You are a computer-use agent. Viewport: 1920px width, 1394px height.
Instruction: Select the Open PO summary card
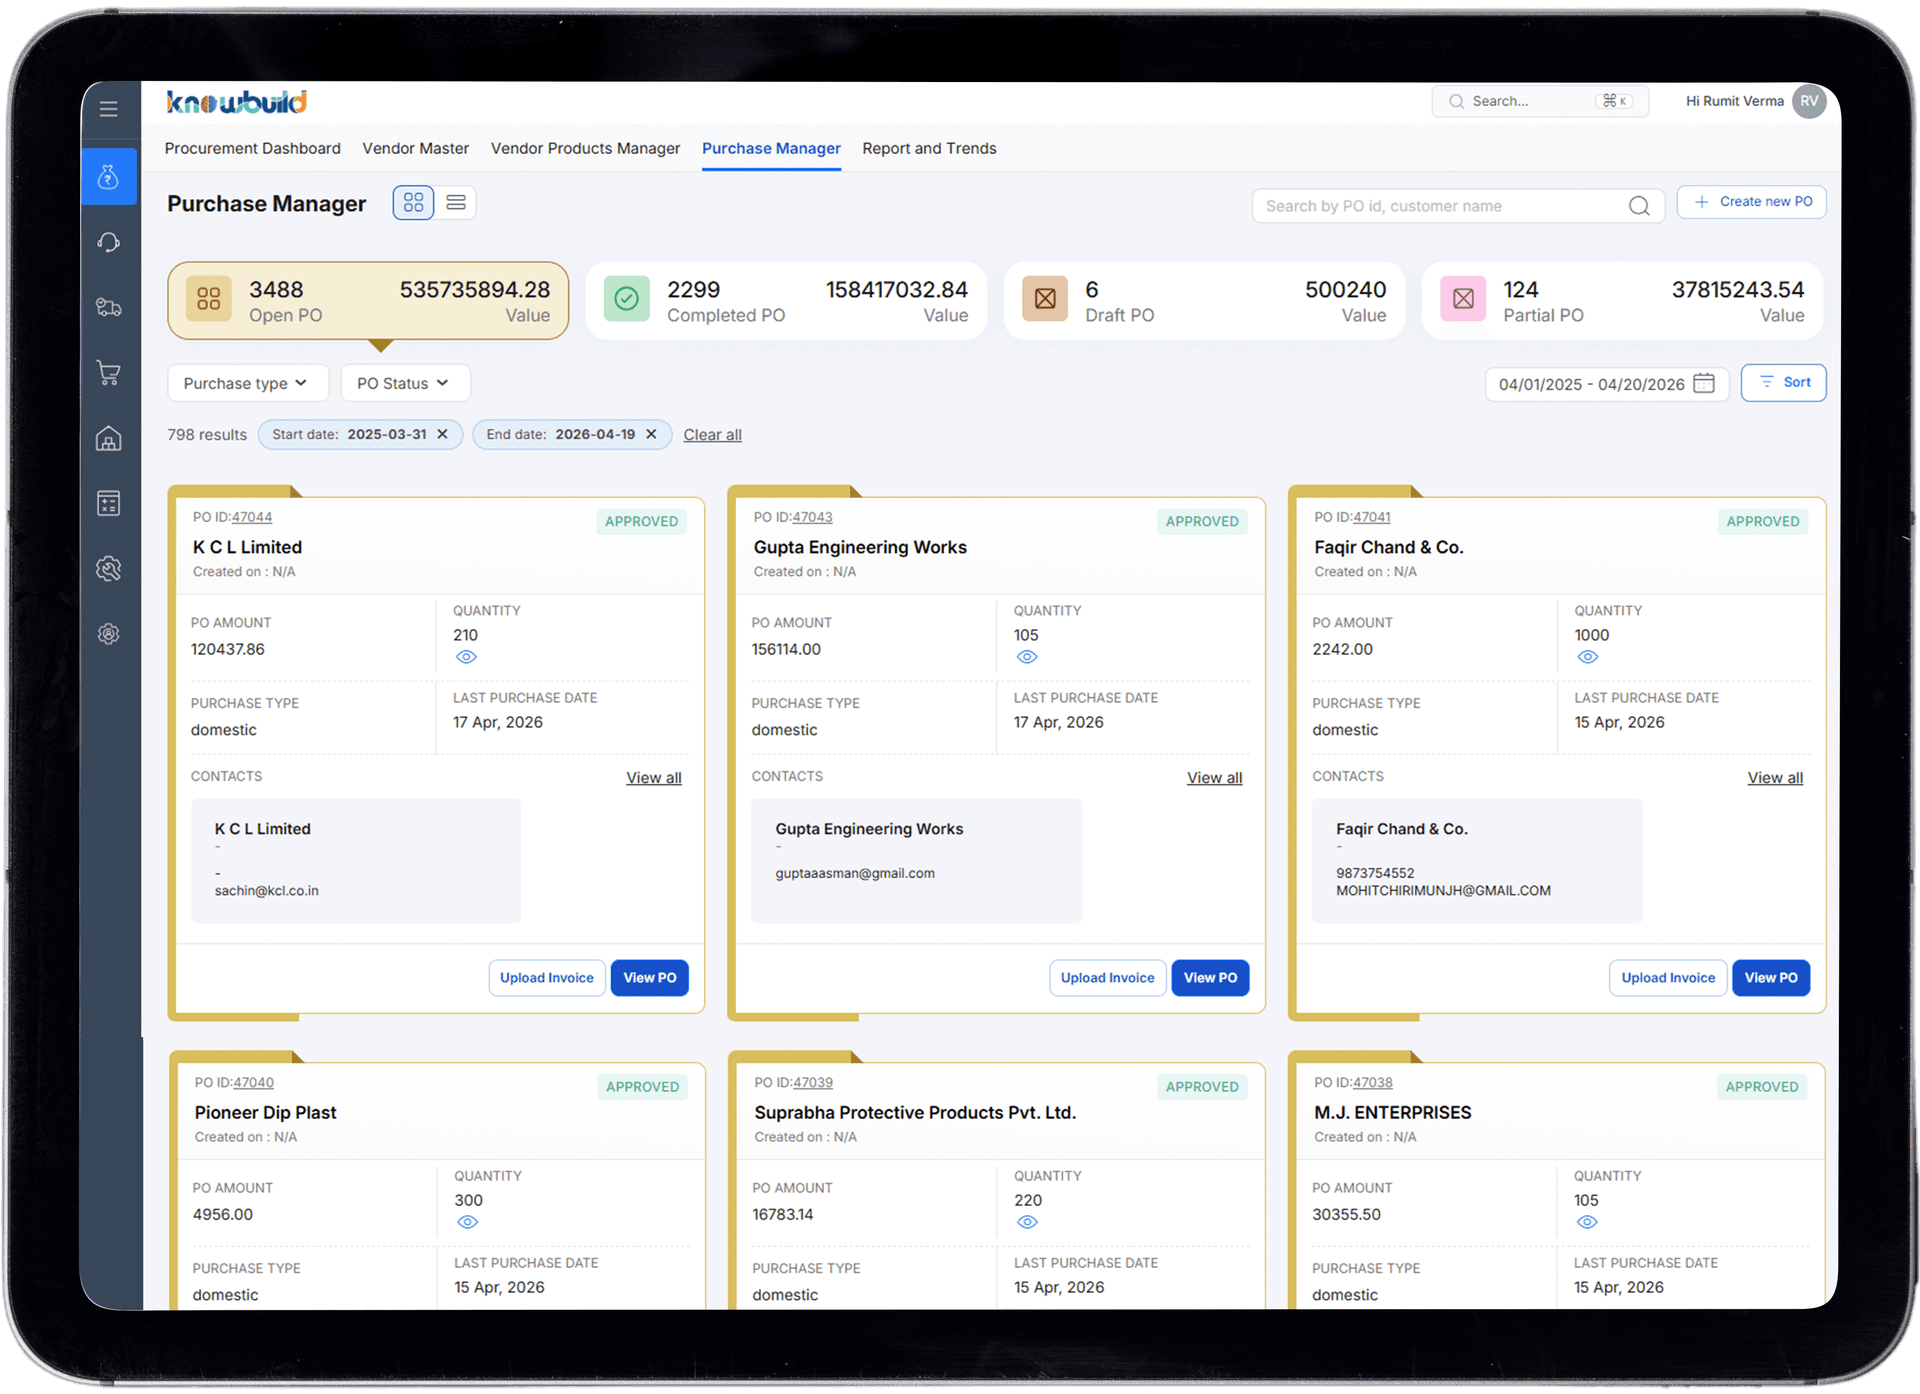point(368,301)
